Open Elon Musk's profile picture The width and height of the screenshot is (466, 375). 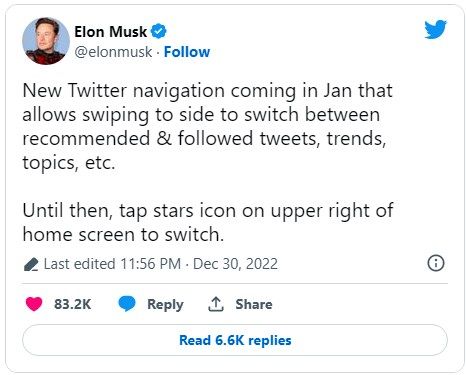pos(46,41)
